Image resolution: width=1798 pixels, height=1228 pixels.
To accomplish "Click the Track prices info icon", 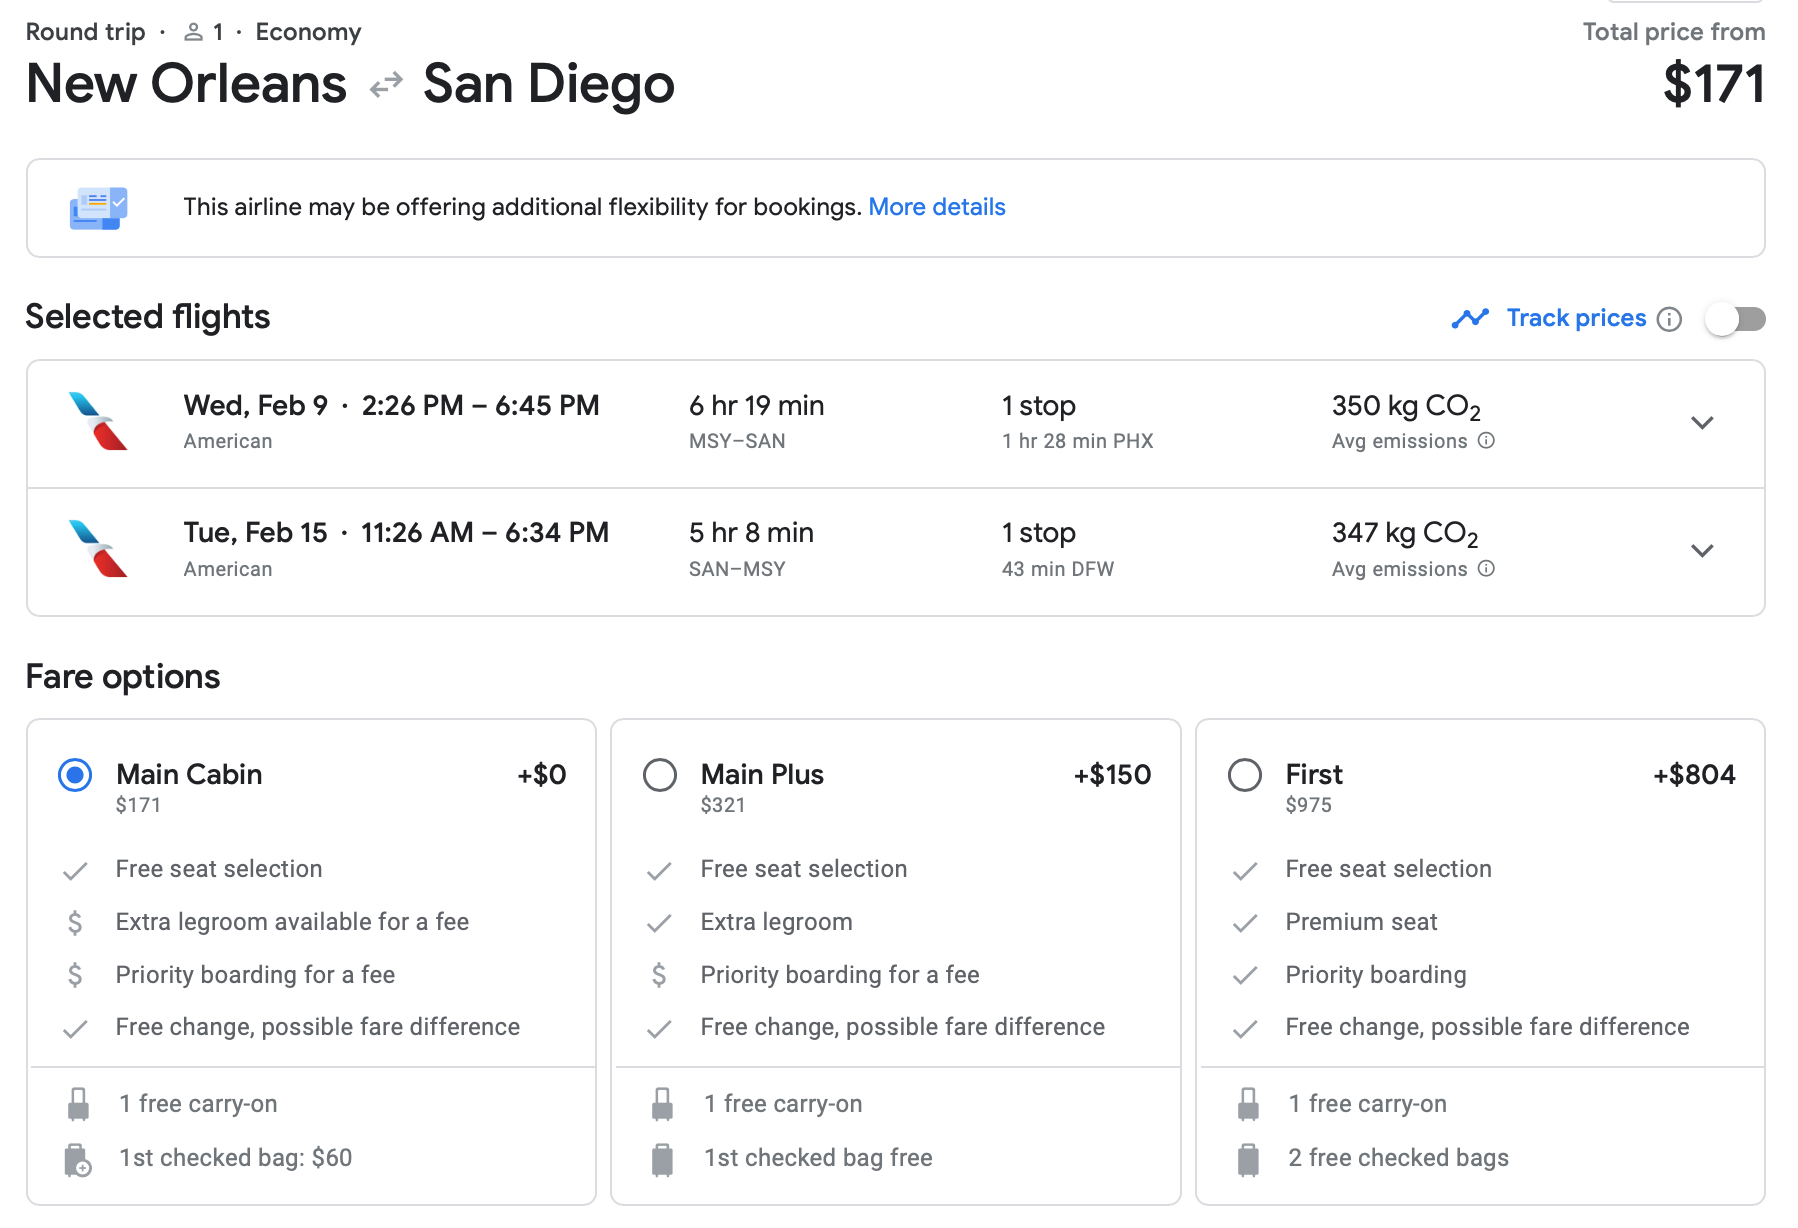I will [1669, 319].
